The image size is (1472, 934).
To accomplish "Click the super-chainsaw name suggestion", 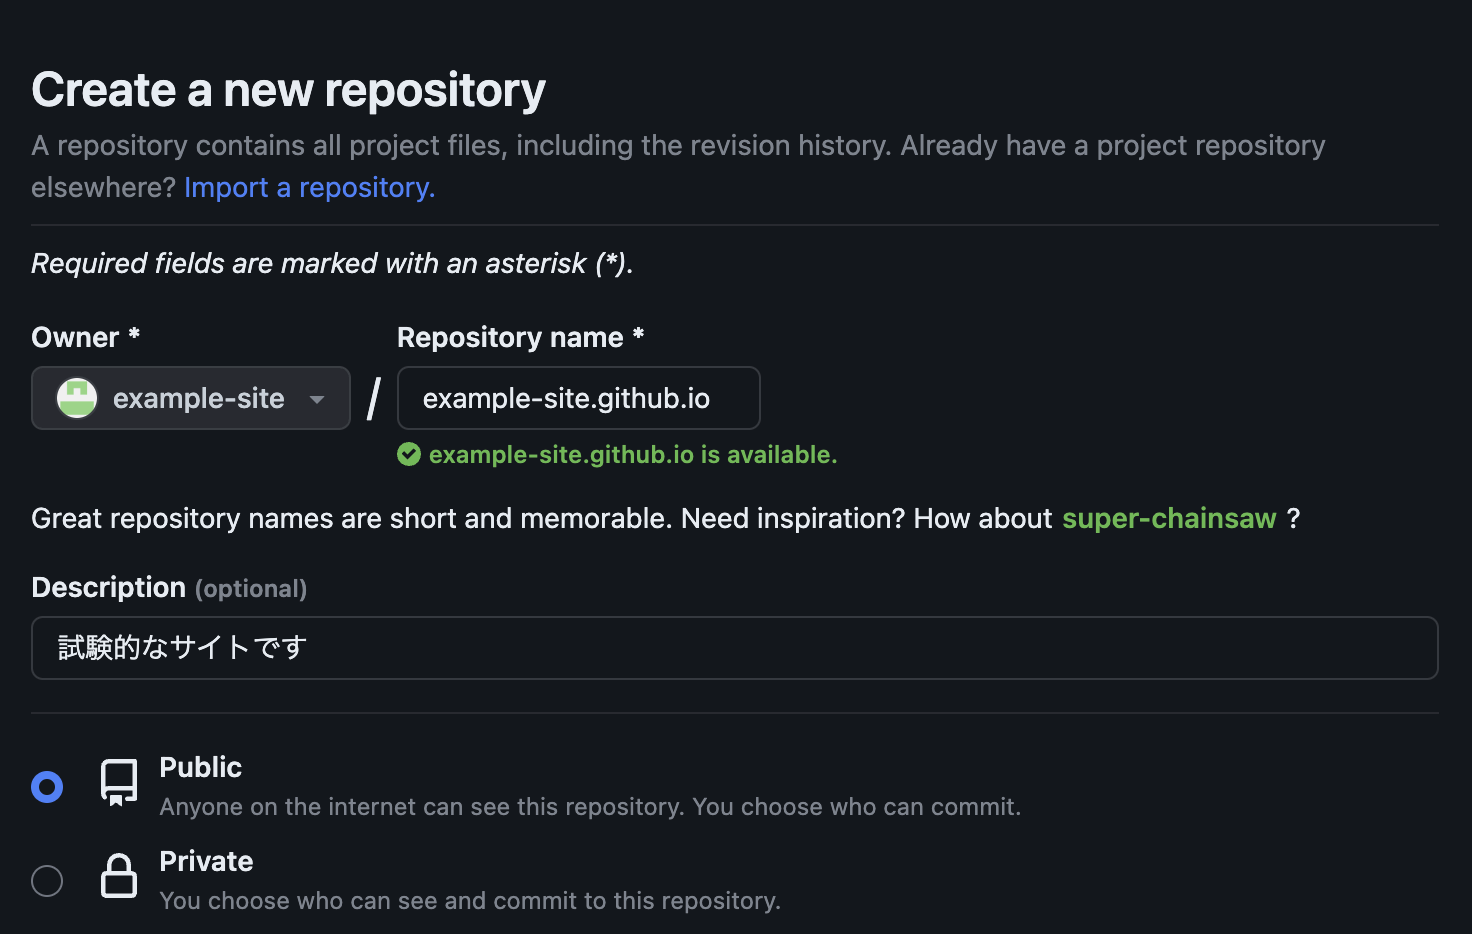I will click(1168, 518).
